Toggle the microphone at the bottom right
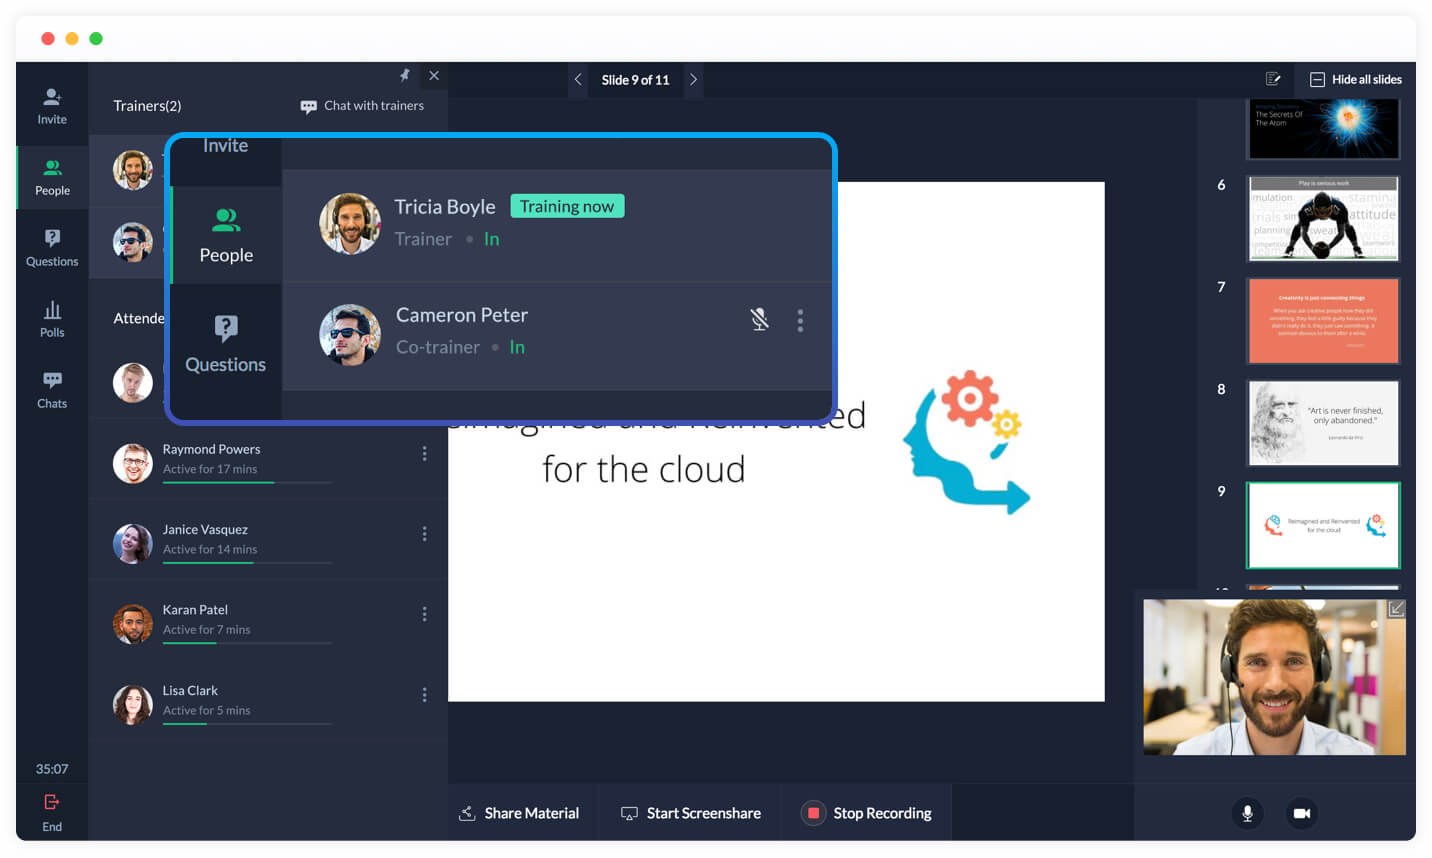This screenshot has height=858, width=1432. coord(1247,813)
